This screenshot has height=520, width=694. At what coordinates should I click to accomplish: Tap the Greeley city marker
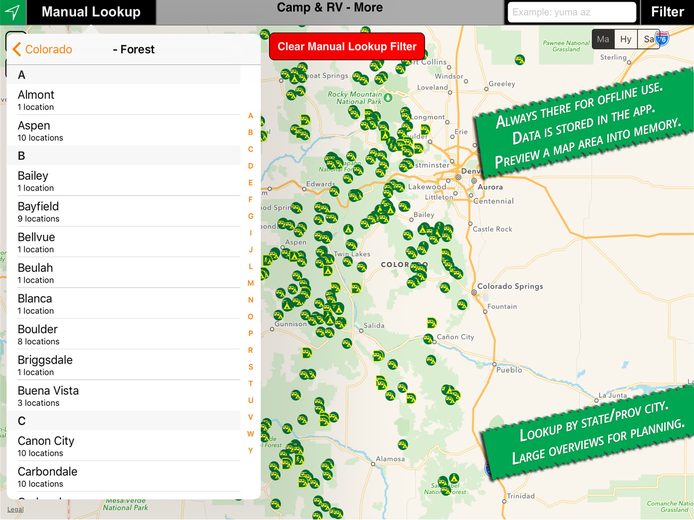[x=486, y=89]
